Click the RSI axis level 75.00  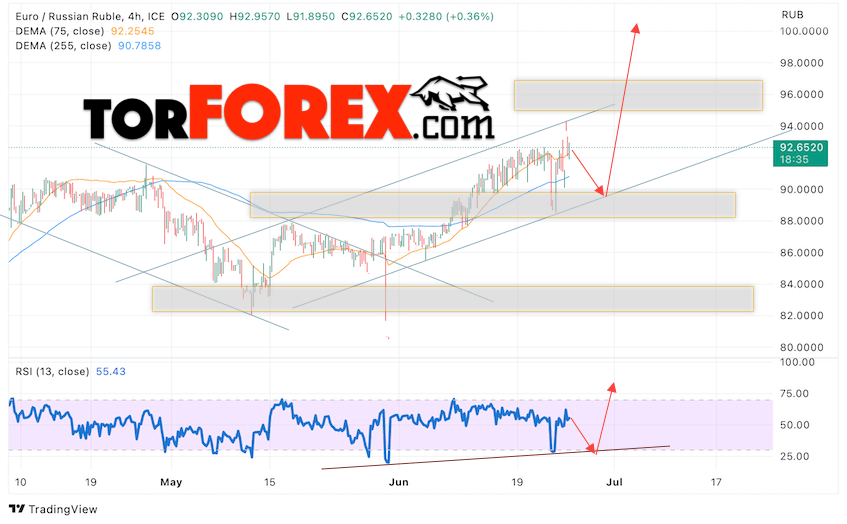(795, 394)
